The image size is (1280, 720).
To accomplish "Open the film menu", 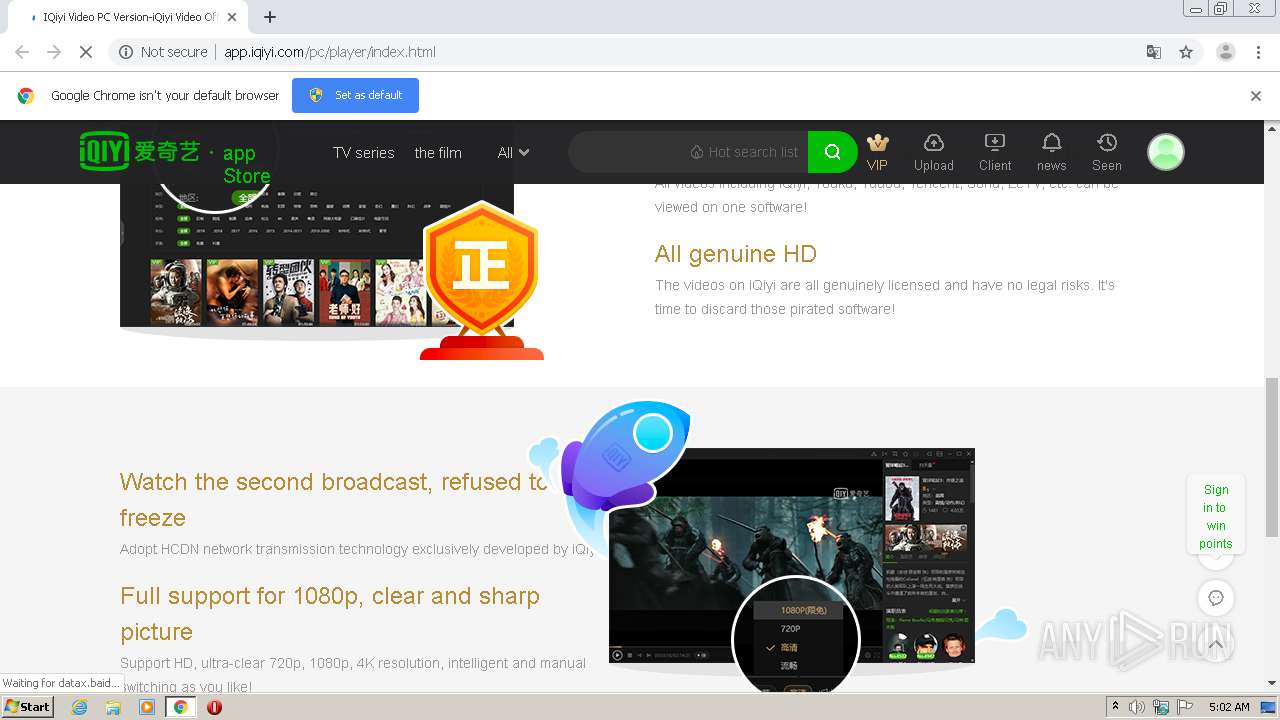I will pos(438,153).
